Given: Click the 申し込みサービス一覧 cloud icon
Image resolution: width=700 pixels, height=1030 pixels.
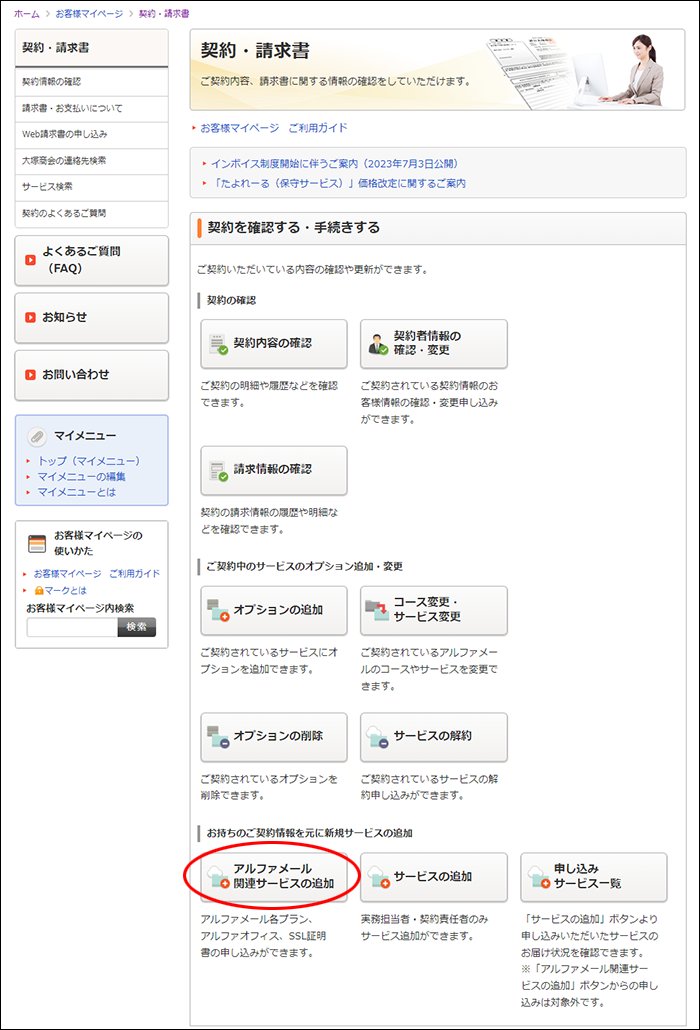Looking at the screenshot, I should point(538,878).
